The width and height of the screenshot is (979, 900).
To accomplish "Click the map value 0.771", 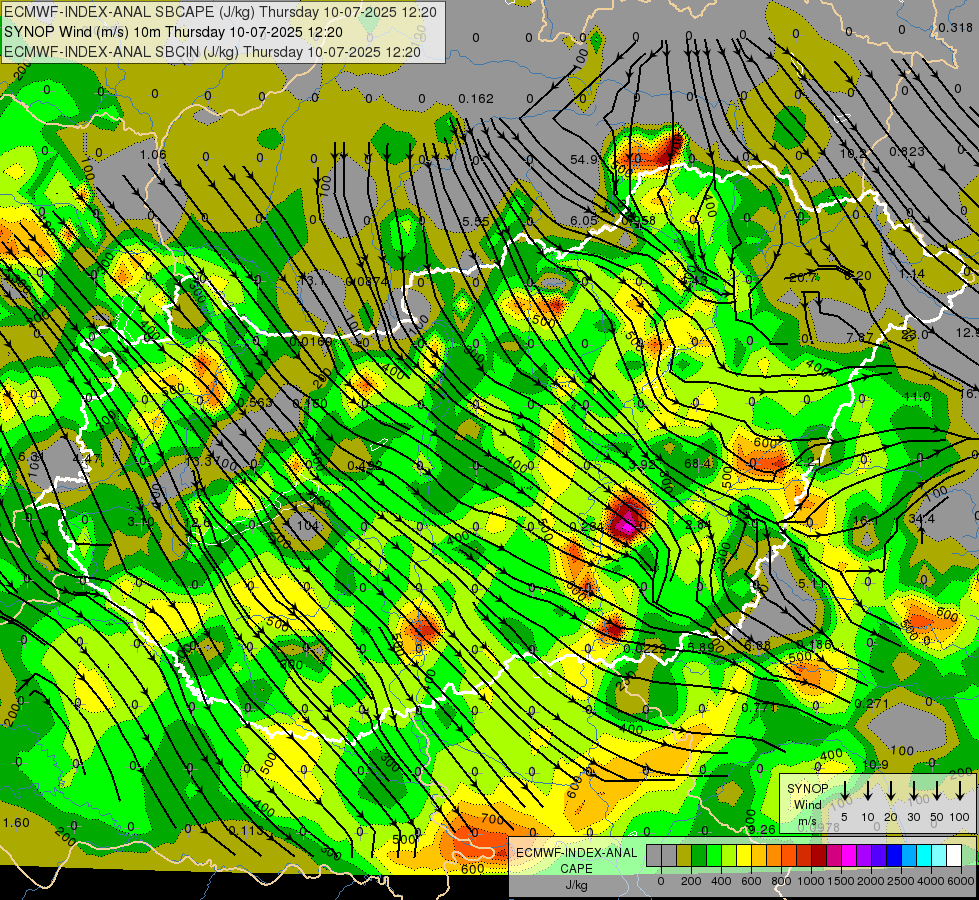I will 759,708.
